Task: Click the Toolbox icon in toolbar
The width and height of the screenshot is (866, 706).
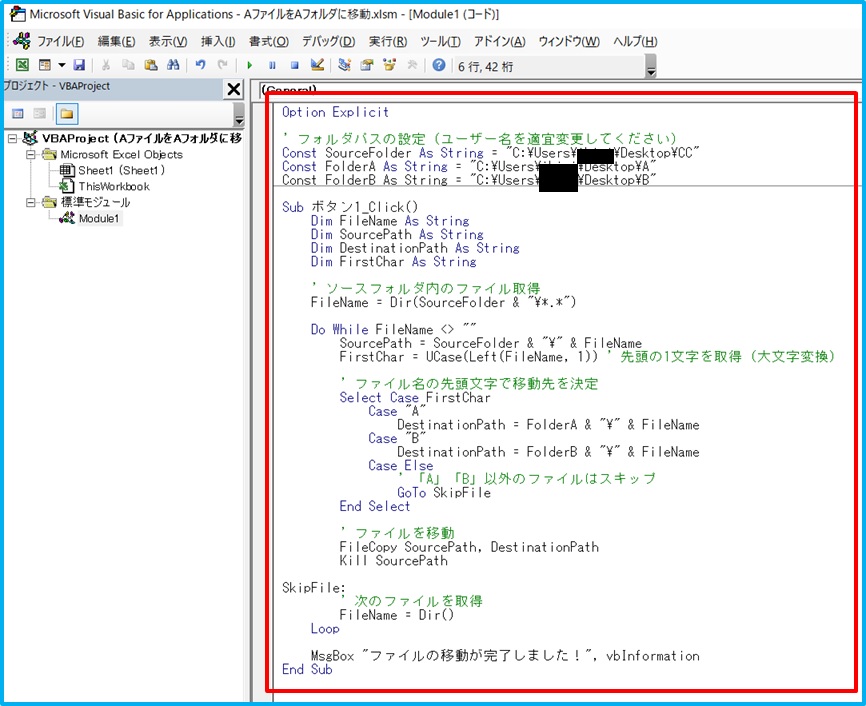Action: coord(411,65)
